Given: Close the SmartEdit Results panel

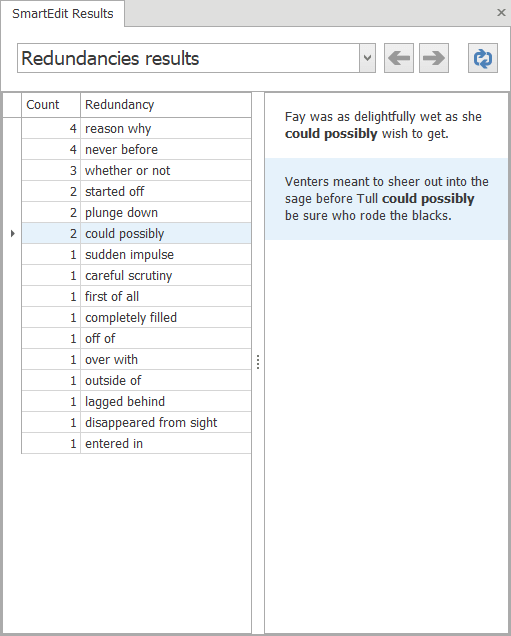Looking at the screenshot, I should click(501, 13).
